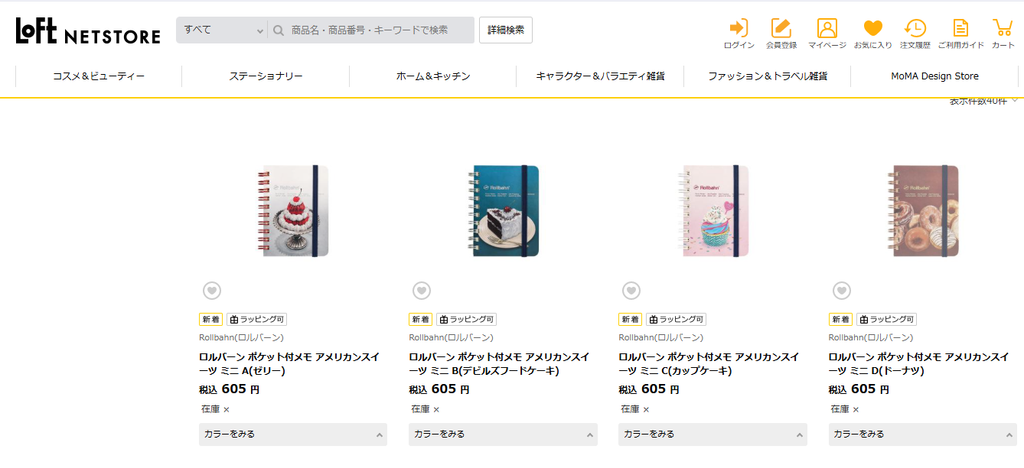Toggle favorite heart for B(デビルズフードケーキ) notebook
The height and width of the screenshot is (468, 1024).
(x=421, y=290)
